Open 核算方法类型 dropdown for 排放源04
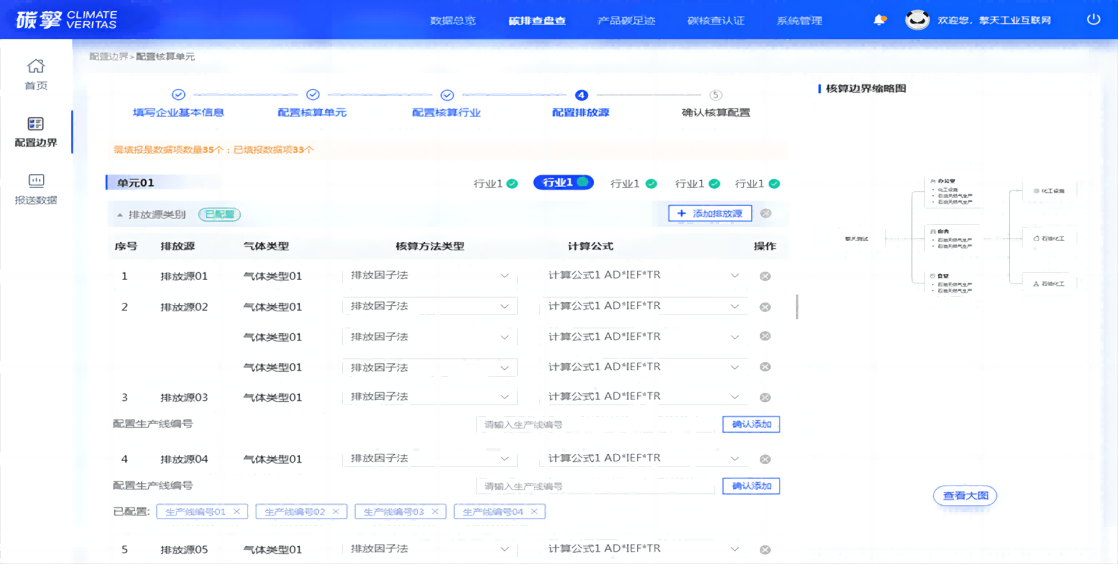Viewport: 1118px width, 564px height. pos(430,458)
